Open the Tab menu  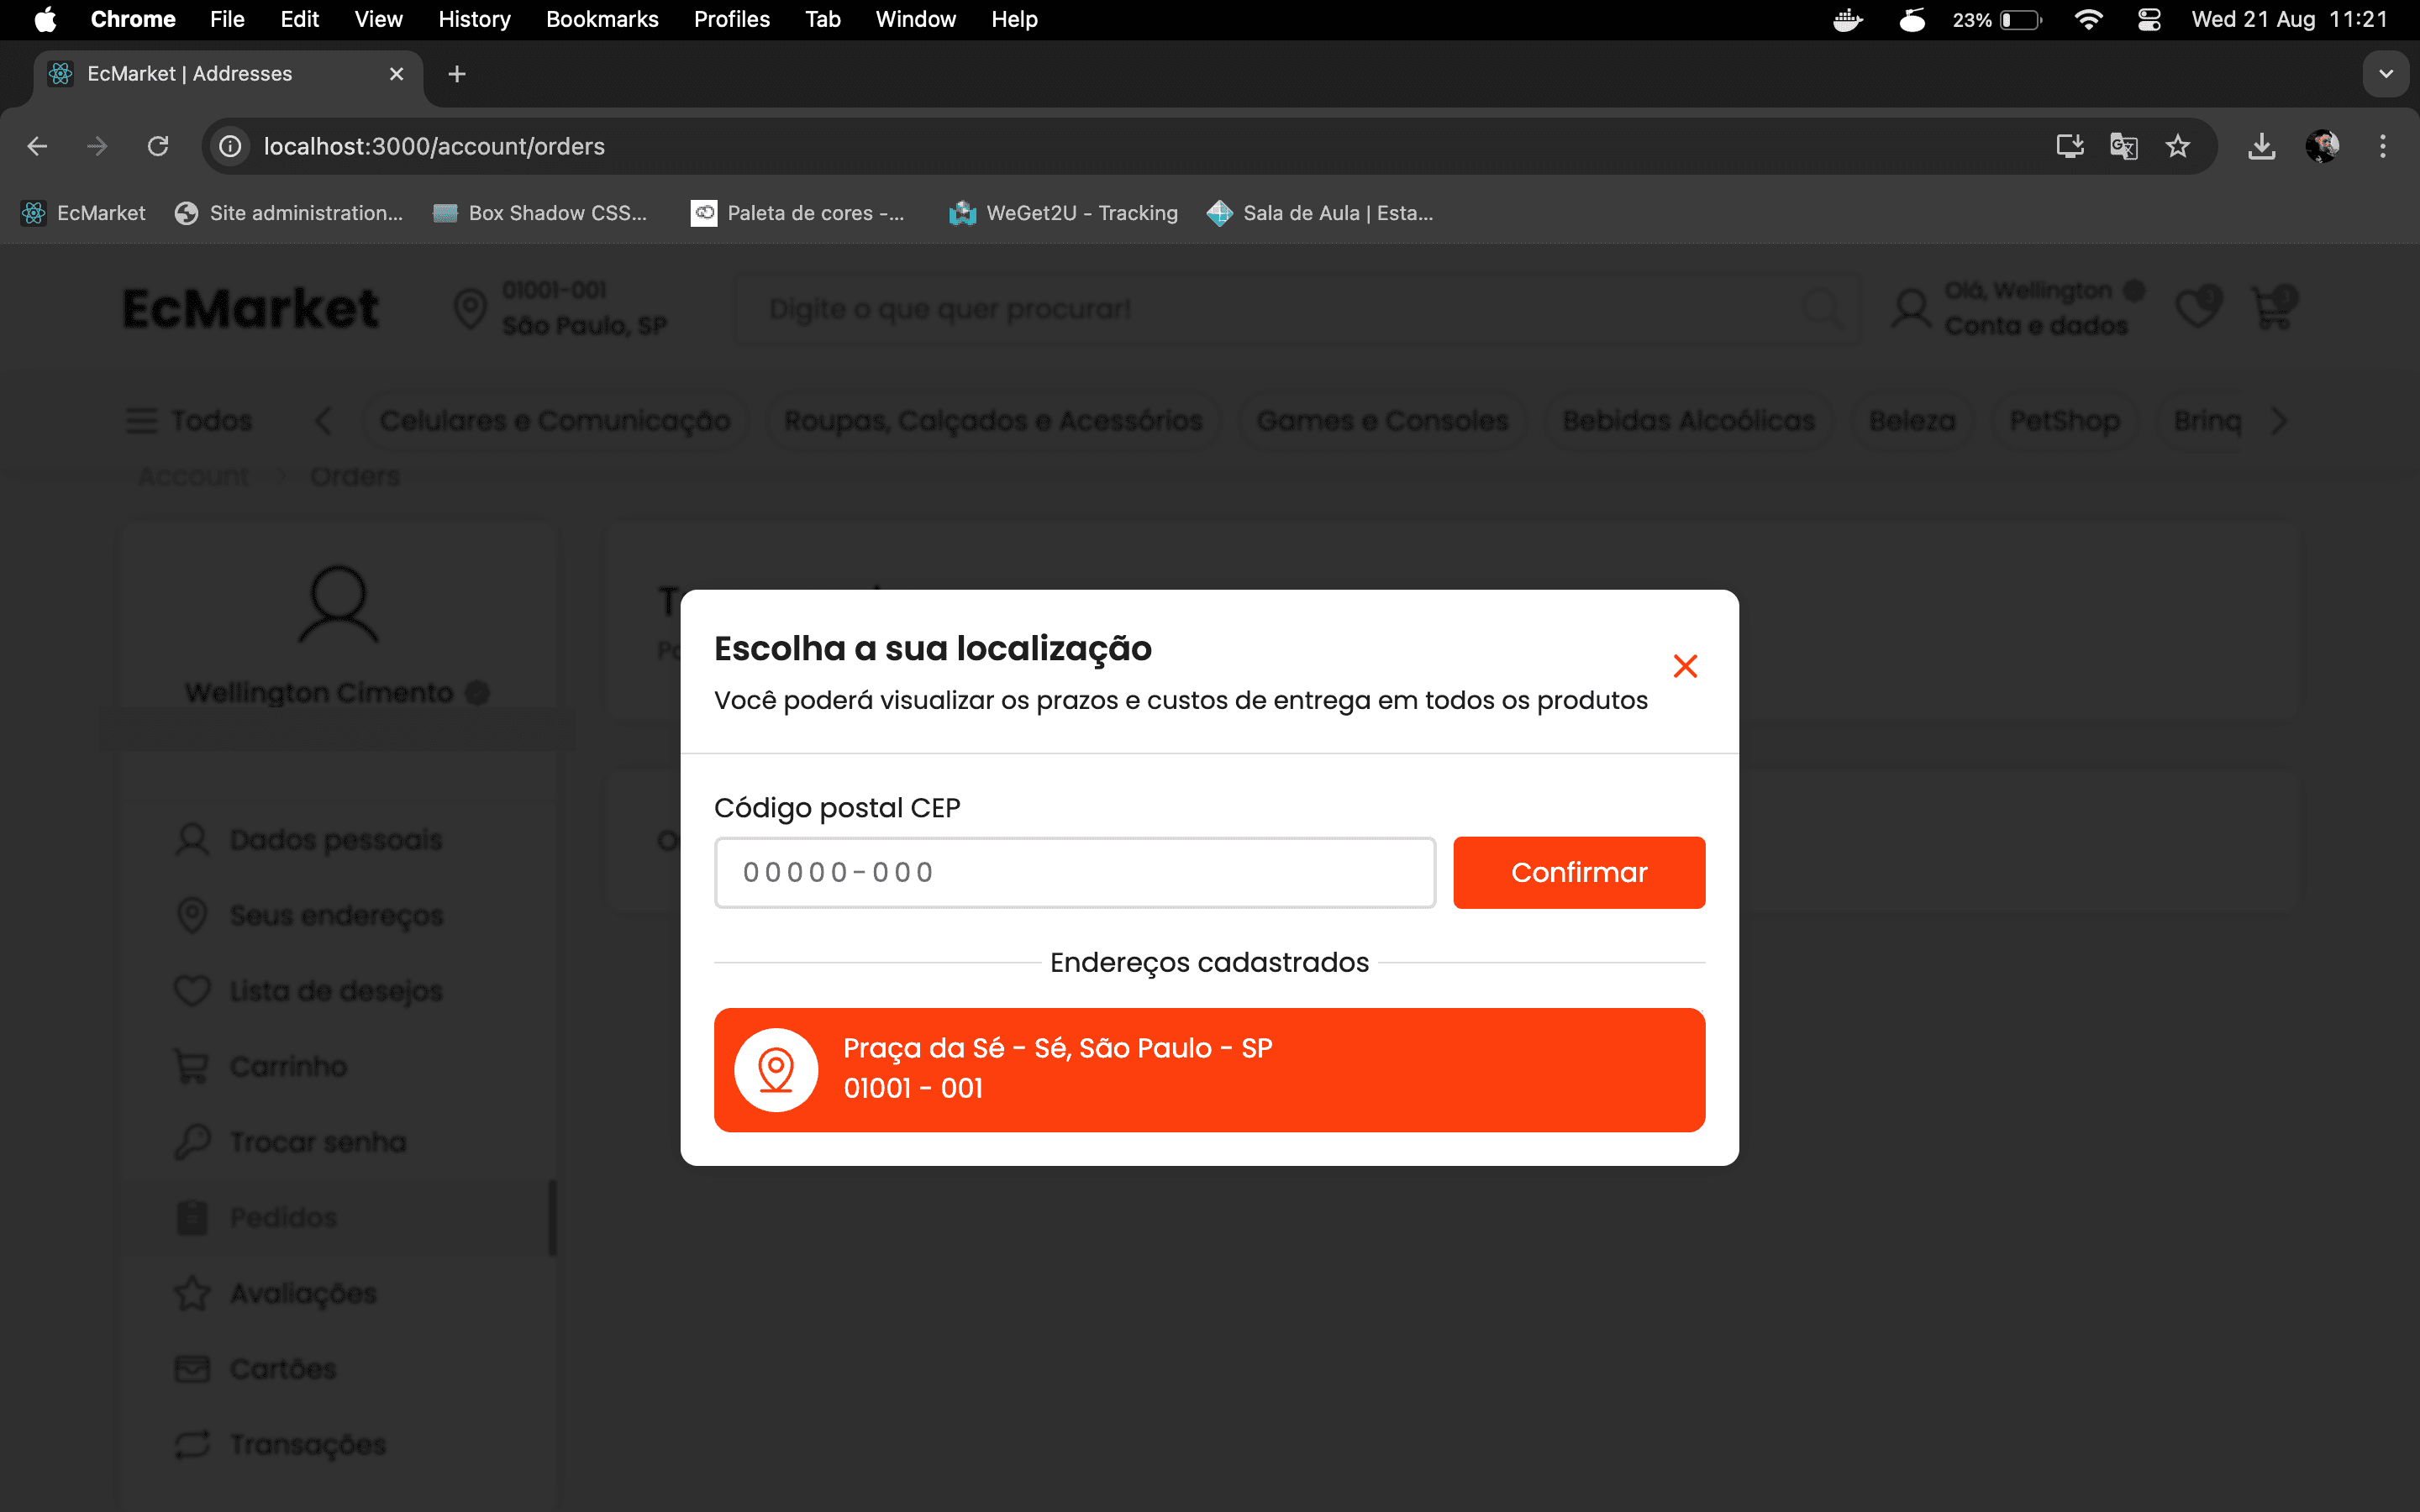click(x=822, y=20)
